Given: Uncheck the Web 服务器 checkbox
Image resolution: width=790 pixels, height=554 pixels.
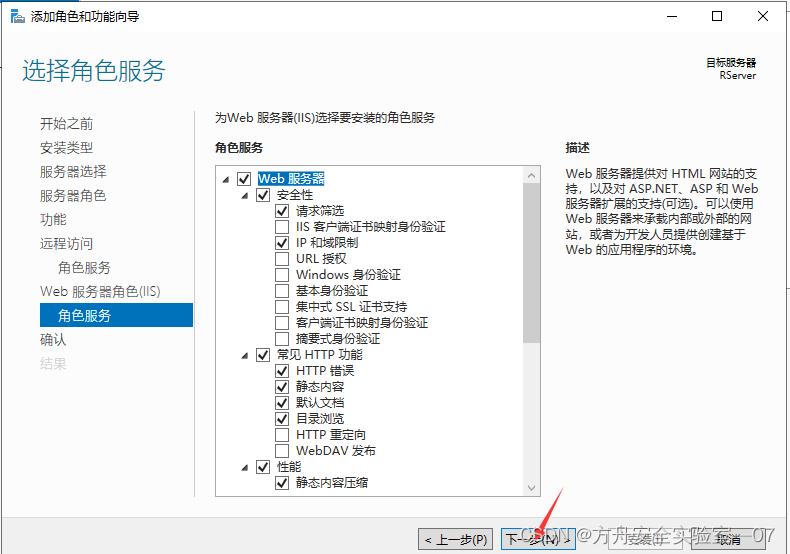Looking at the screenshot, I should coord(244,179).
